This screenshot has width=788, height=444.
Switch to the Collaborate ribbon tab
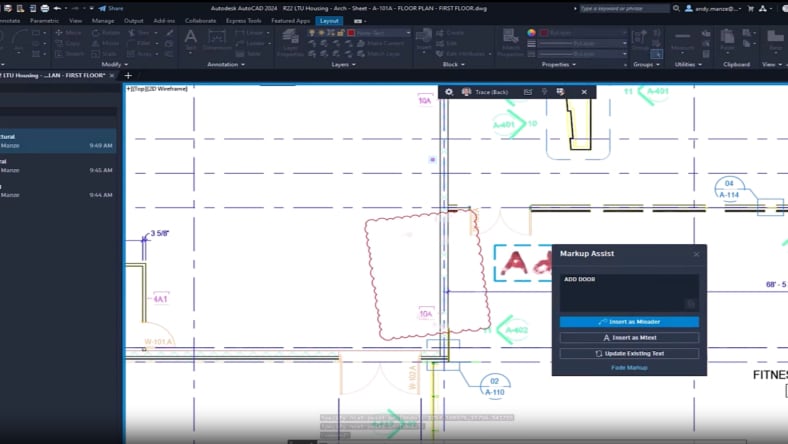(x=200, y=20)
